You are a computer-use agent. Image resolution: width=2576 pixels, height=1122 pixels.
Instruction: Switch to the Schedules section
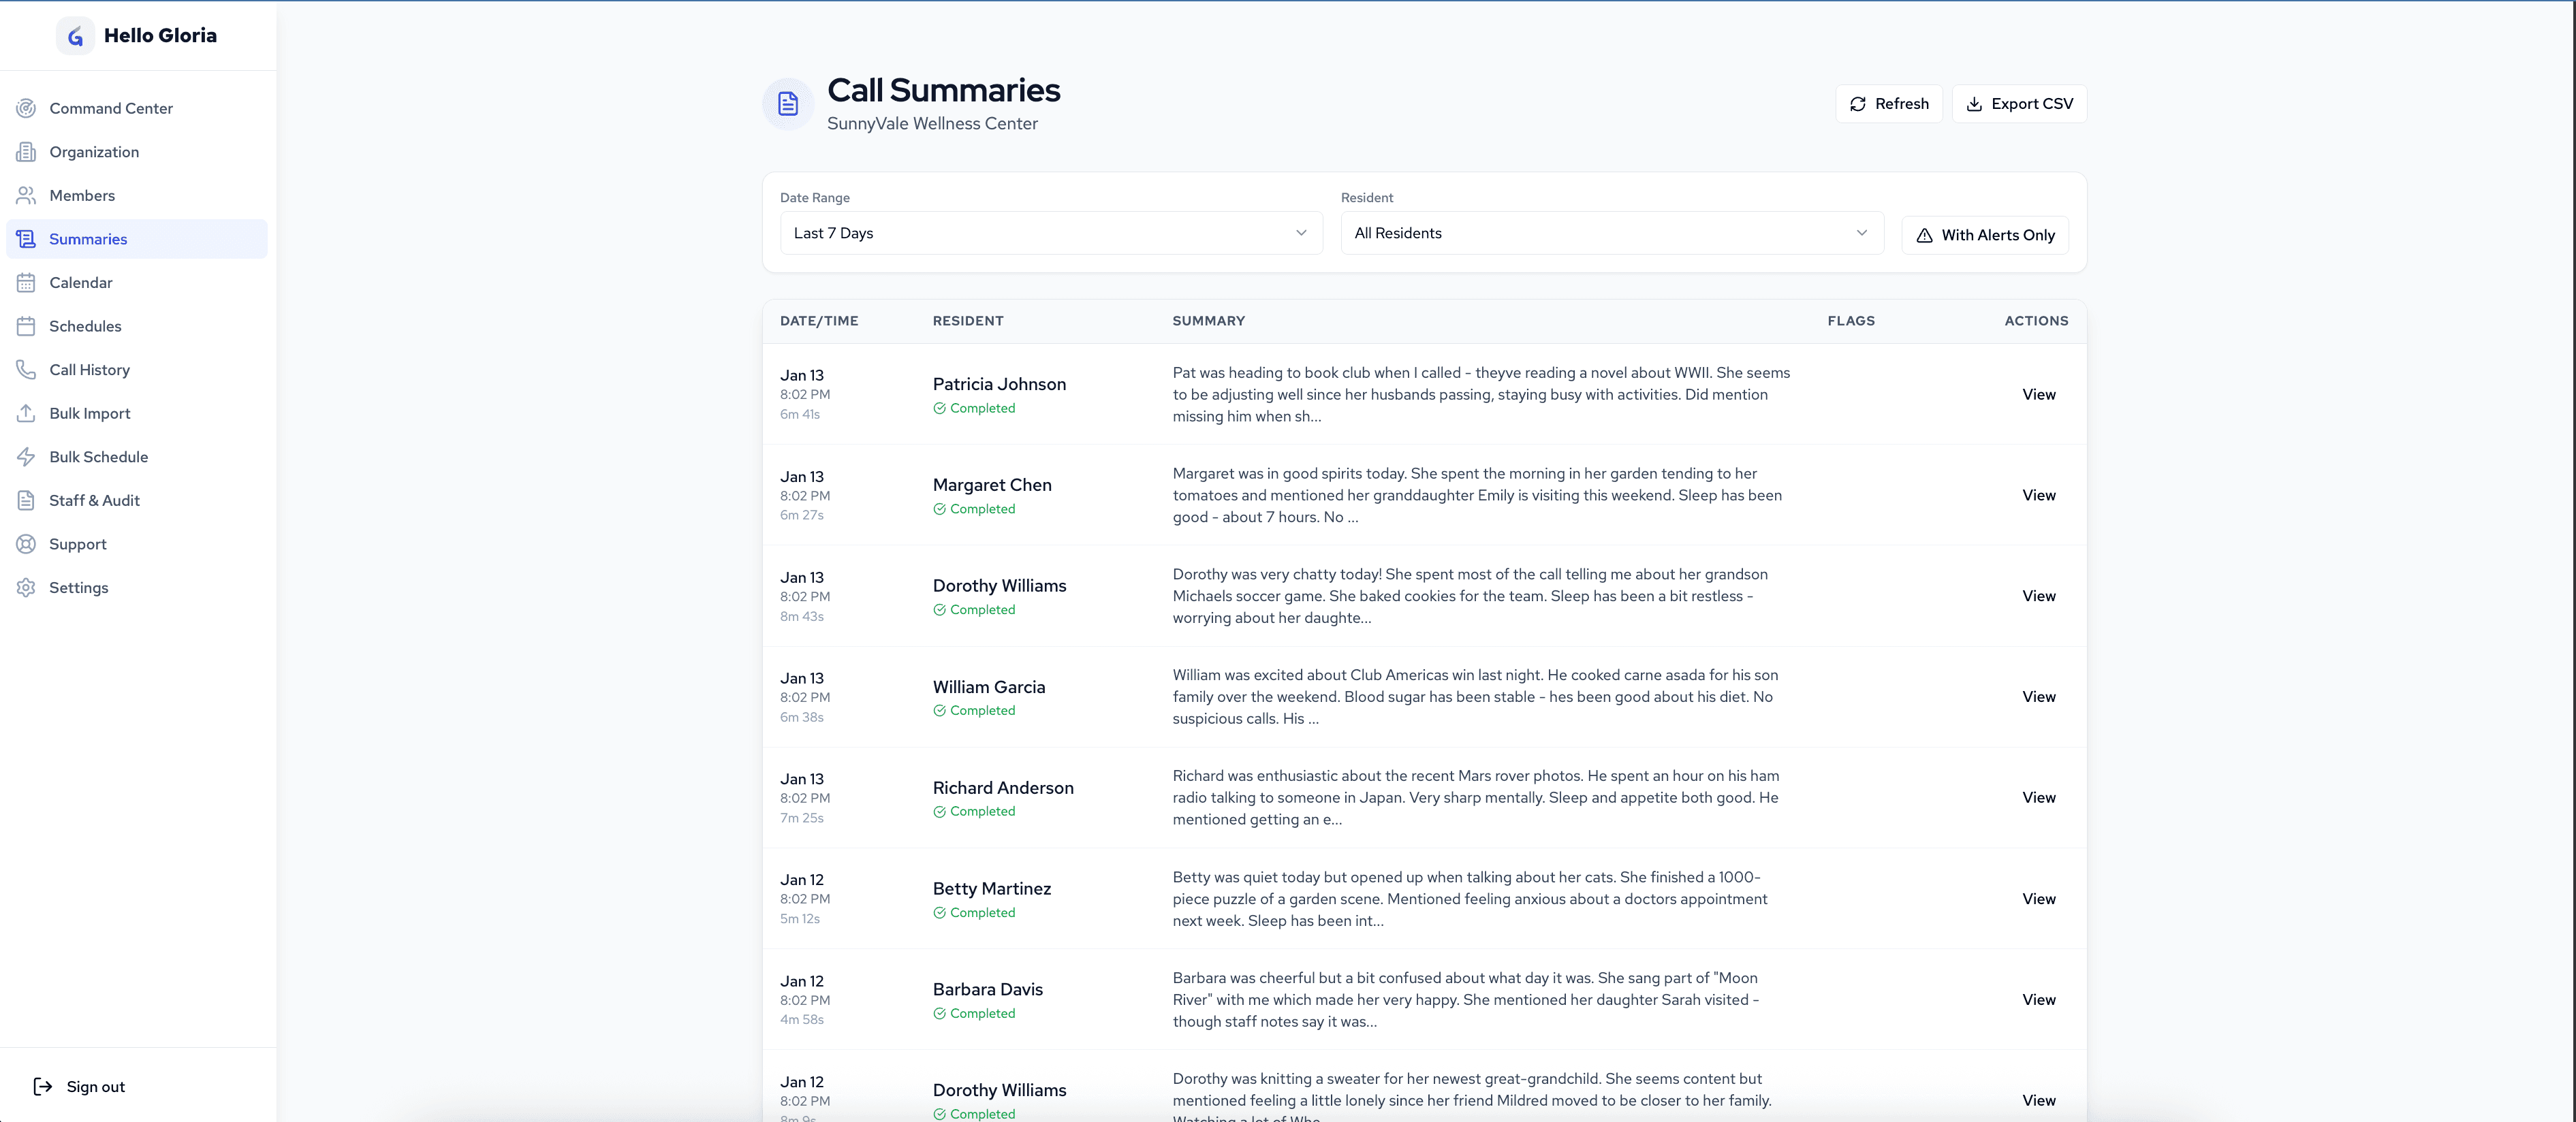tap(84, 326)
